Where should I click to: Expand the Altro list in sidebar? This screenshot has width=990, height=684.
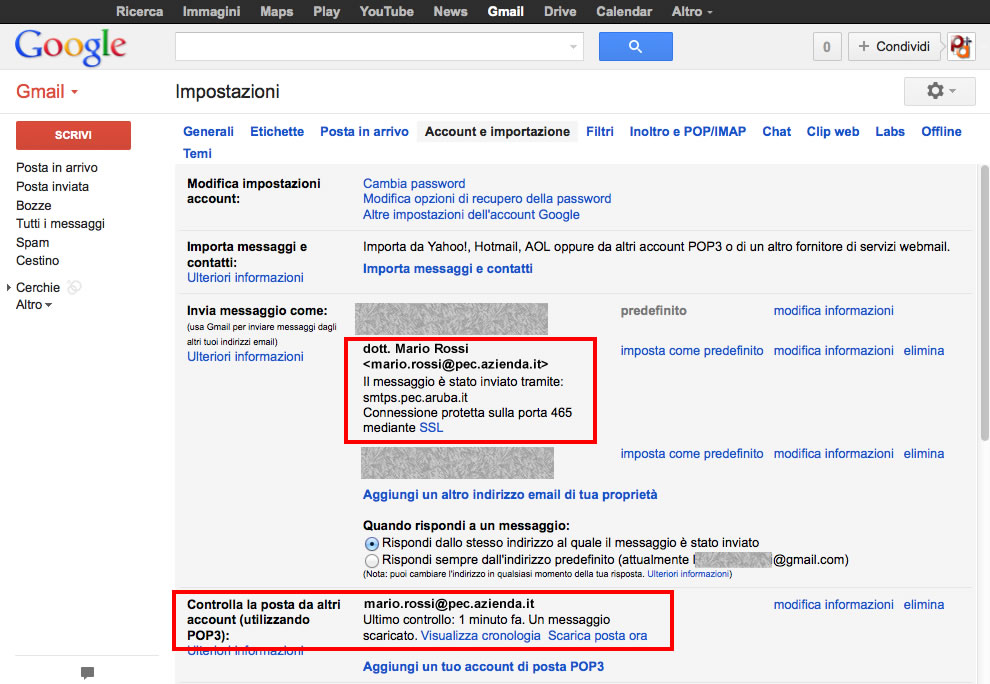(x=34, y=305)
